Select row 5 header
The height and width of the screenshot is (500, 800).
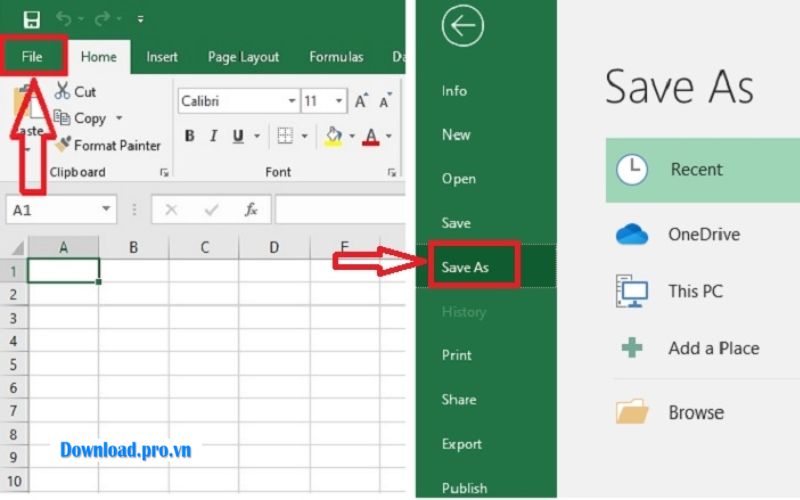[x=14, y=365]
